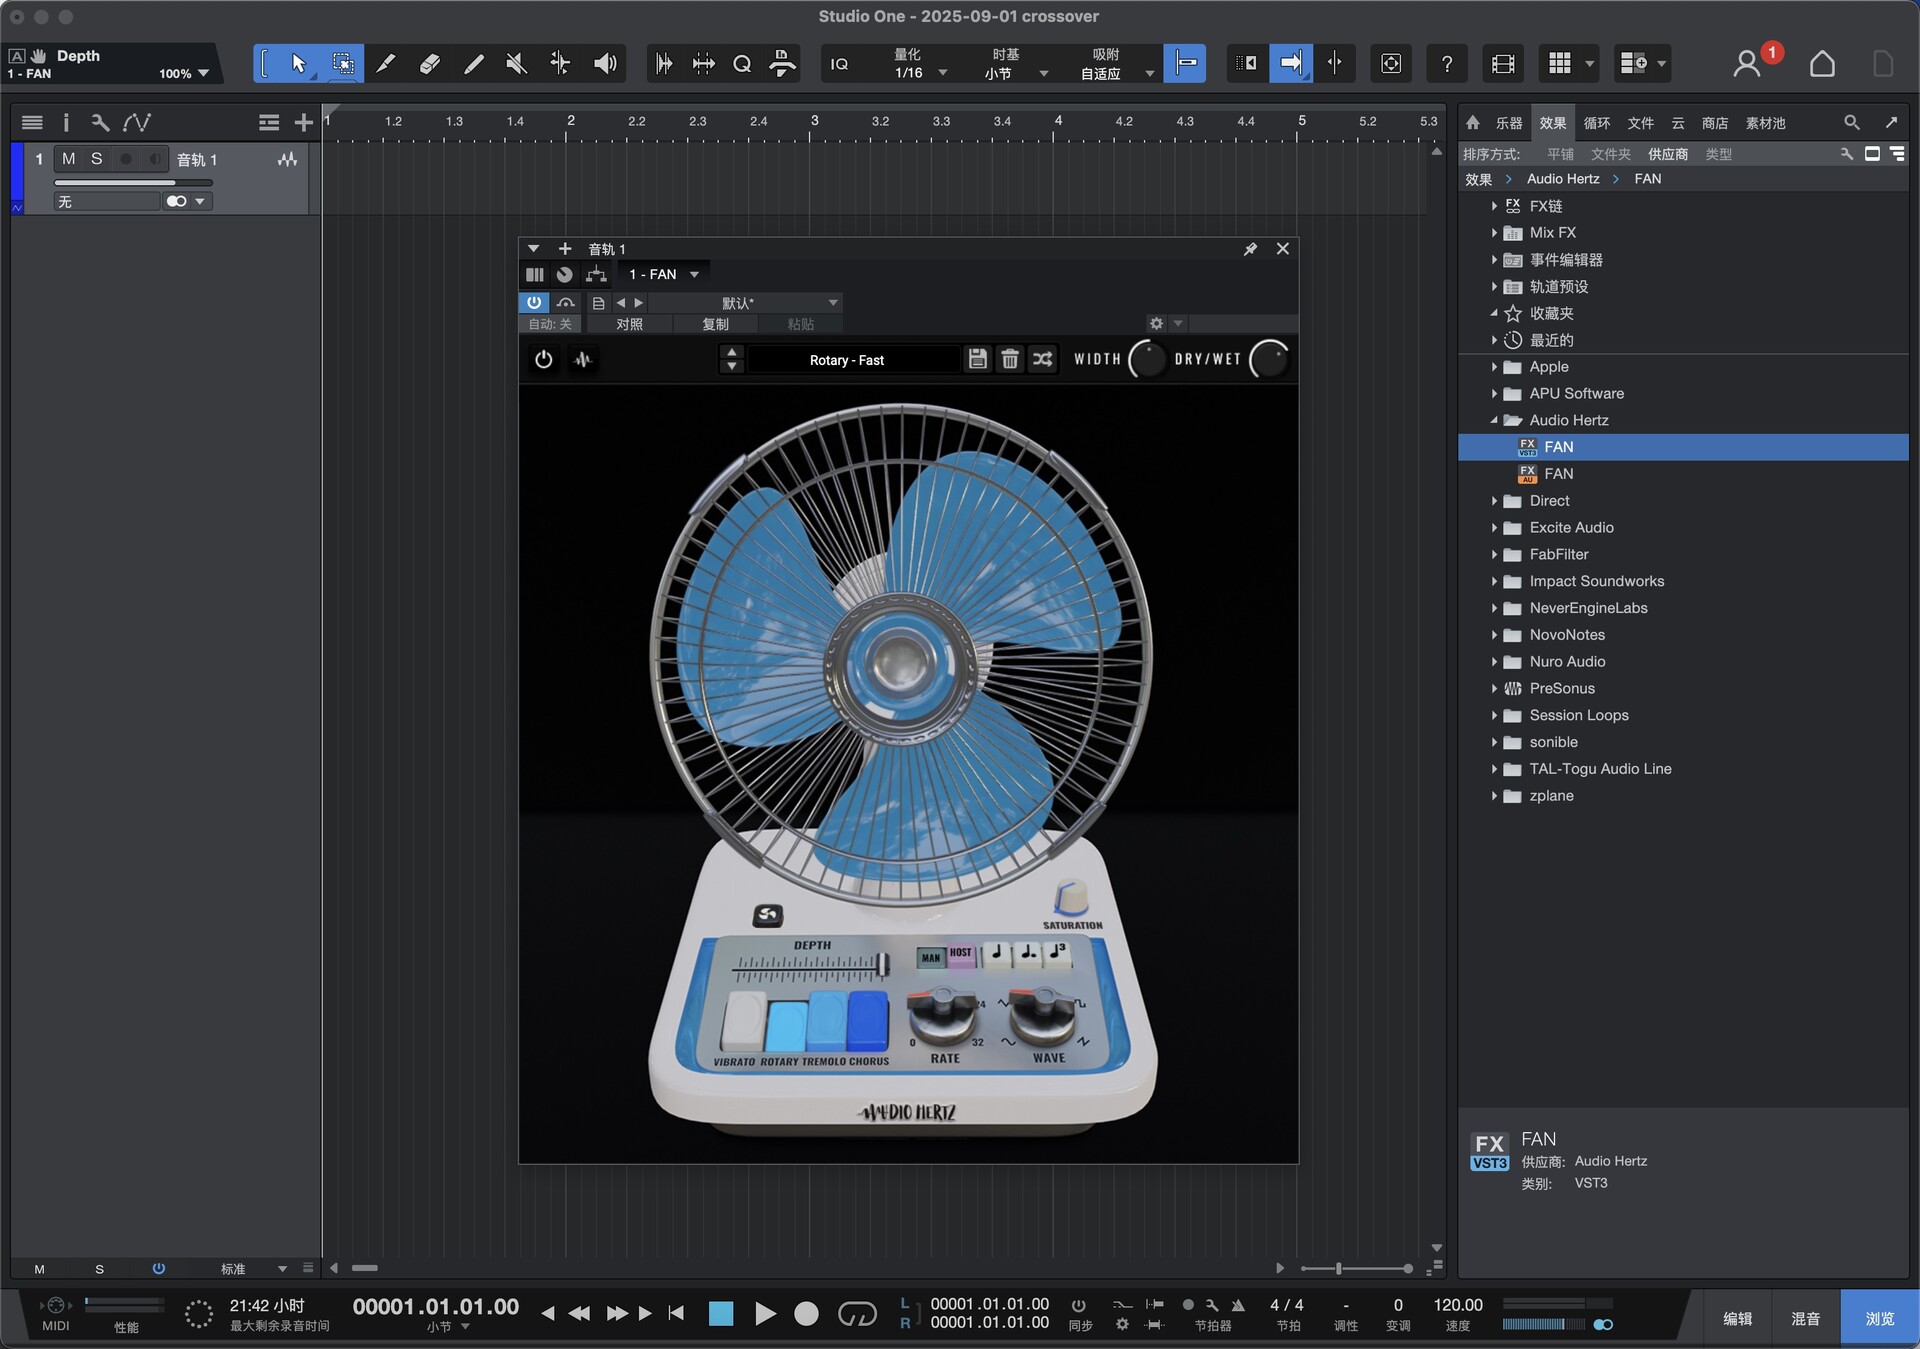Expand the PreSonus folder
The height and width of the screenshot is (1349, 1920).
[1494, 688]
